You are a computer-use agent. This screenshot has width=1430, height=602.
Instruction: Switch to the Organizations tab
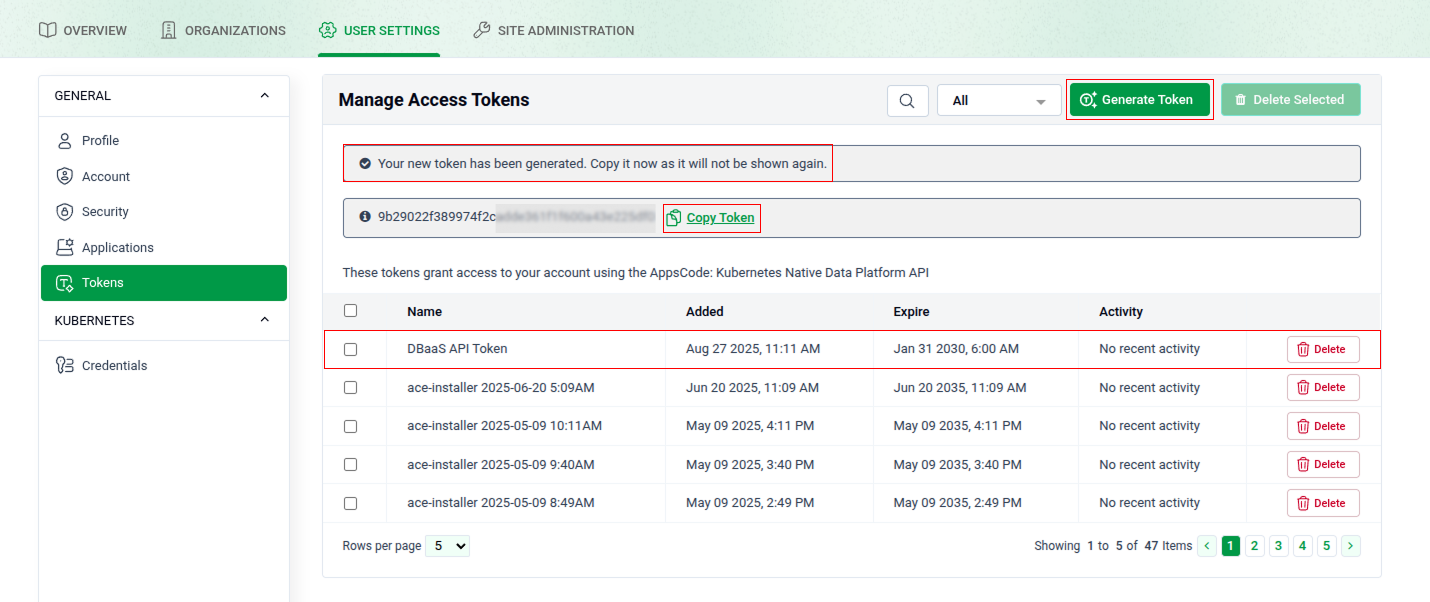pyautogui.click(x=223, y=30)
